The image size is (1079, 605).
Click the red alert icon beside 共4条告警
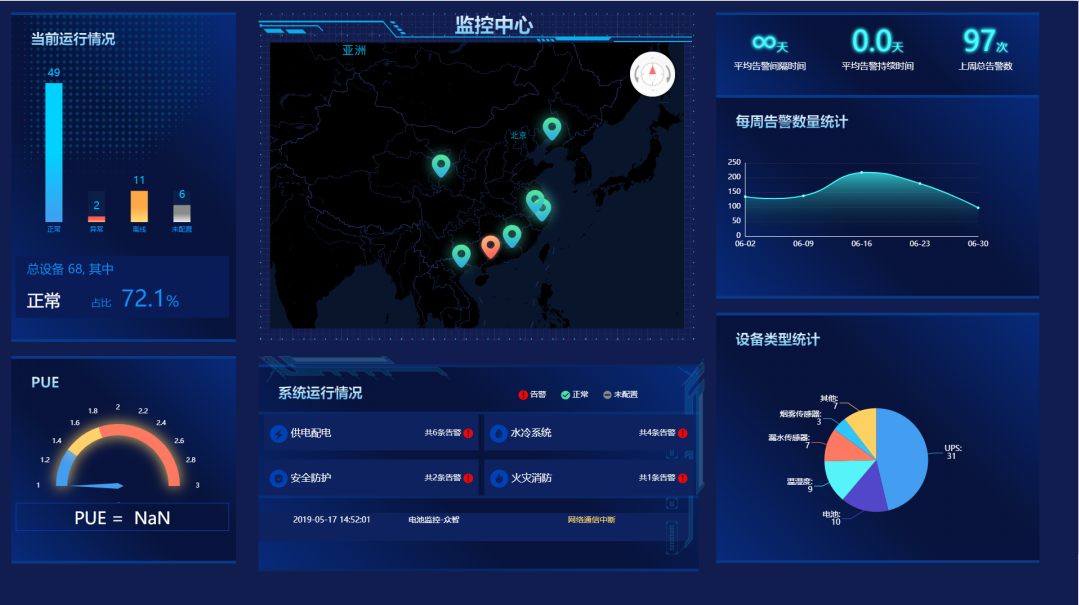tap(683, 433)
